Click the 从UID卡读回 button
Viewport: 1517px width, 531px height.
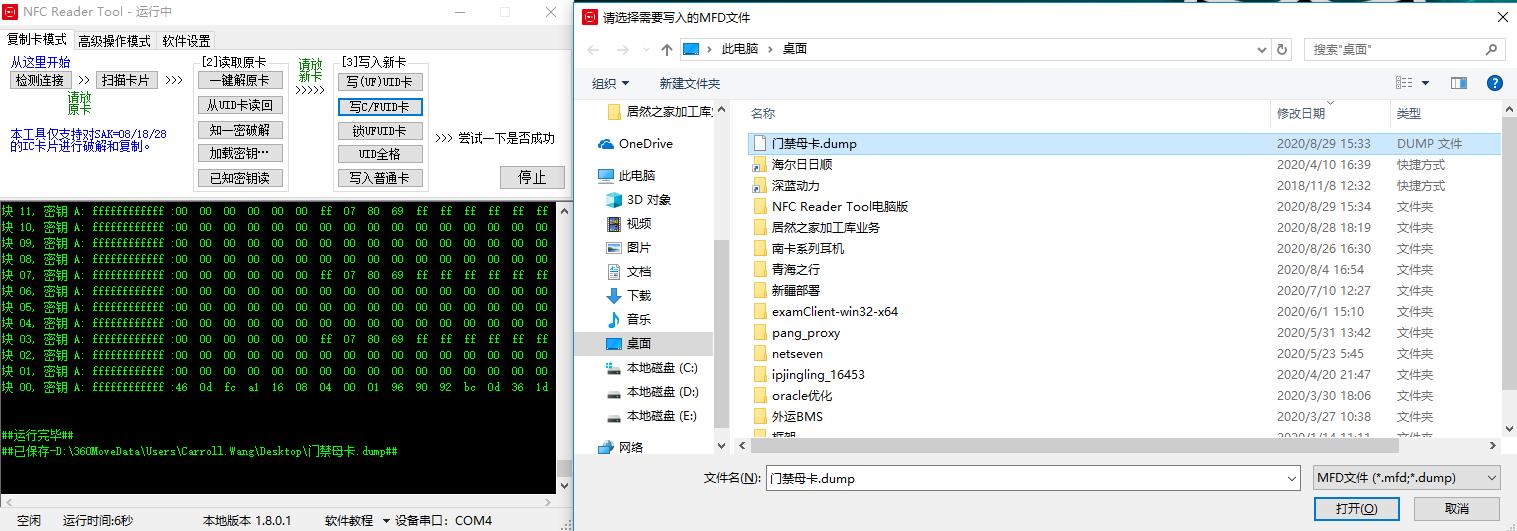(x=240, y=105)
